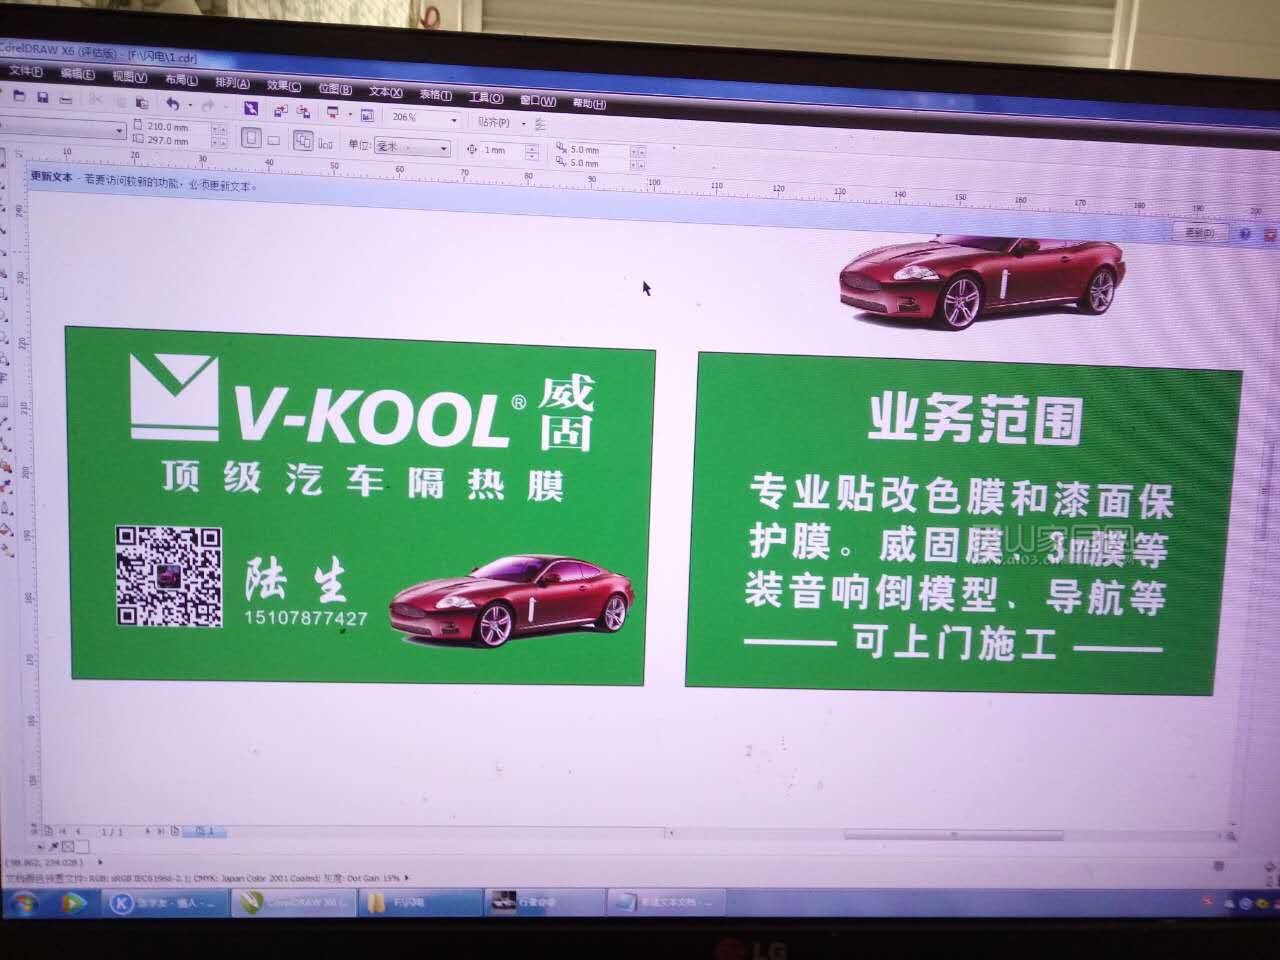Image resolution: width=1280 pixels, height=960 pixels.
Task: Open the 位图(B) menu
Action: click(x=335, y=89)
